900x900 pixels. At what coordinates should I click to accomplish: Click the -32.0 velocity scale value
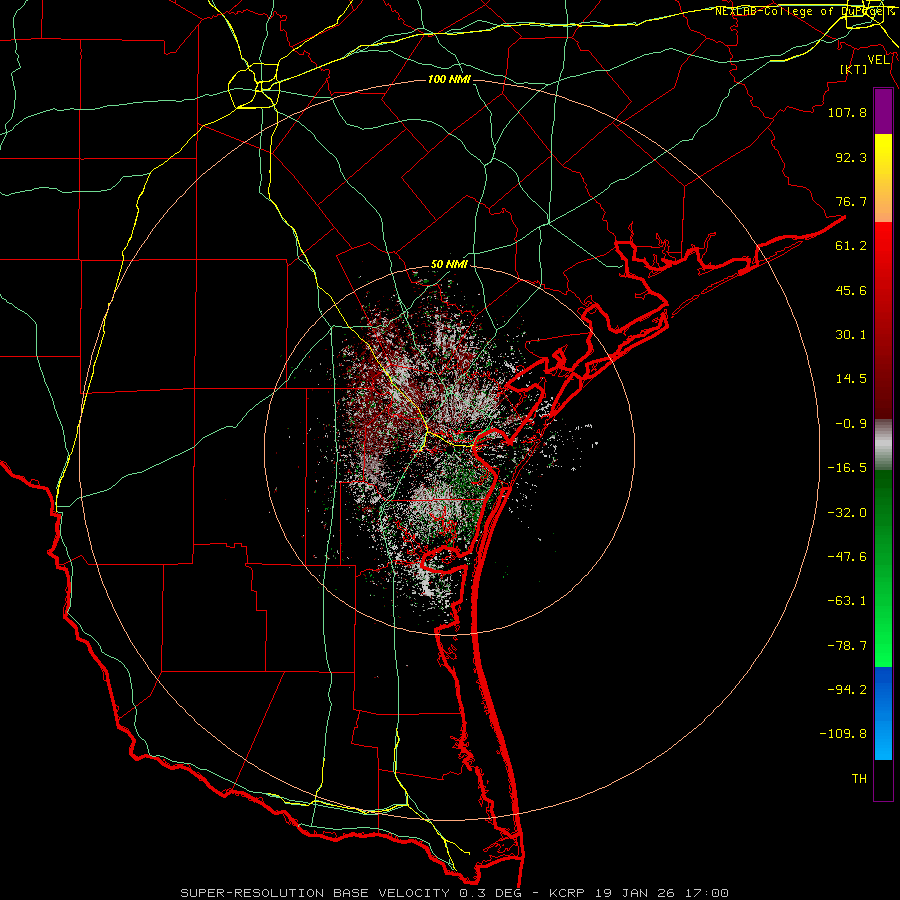[847, 513]
